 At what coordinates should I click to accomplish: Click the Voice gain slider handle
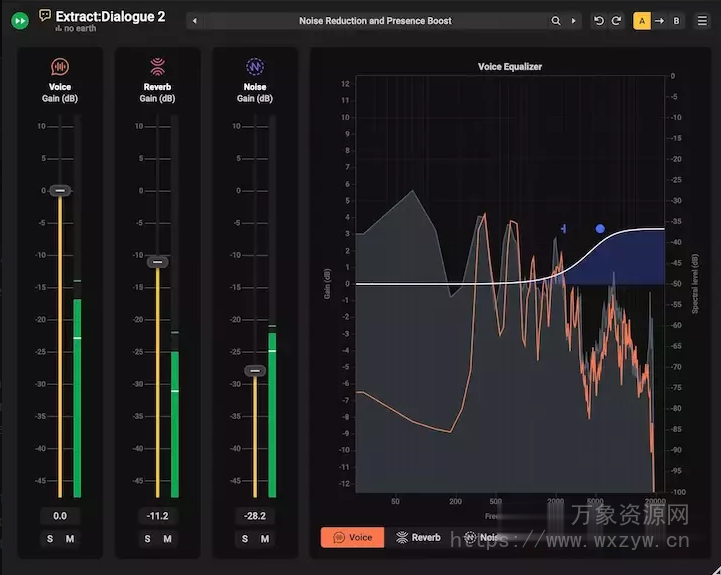pyautogui.click(x=60, y=190)
